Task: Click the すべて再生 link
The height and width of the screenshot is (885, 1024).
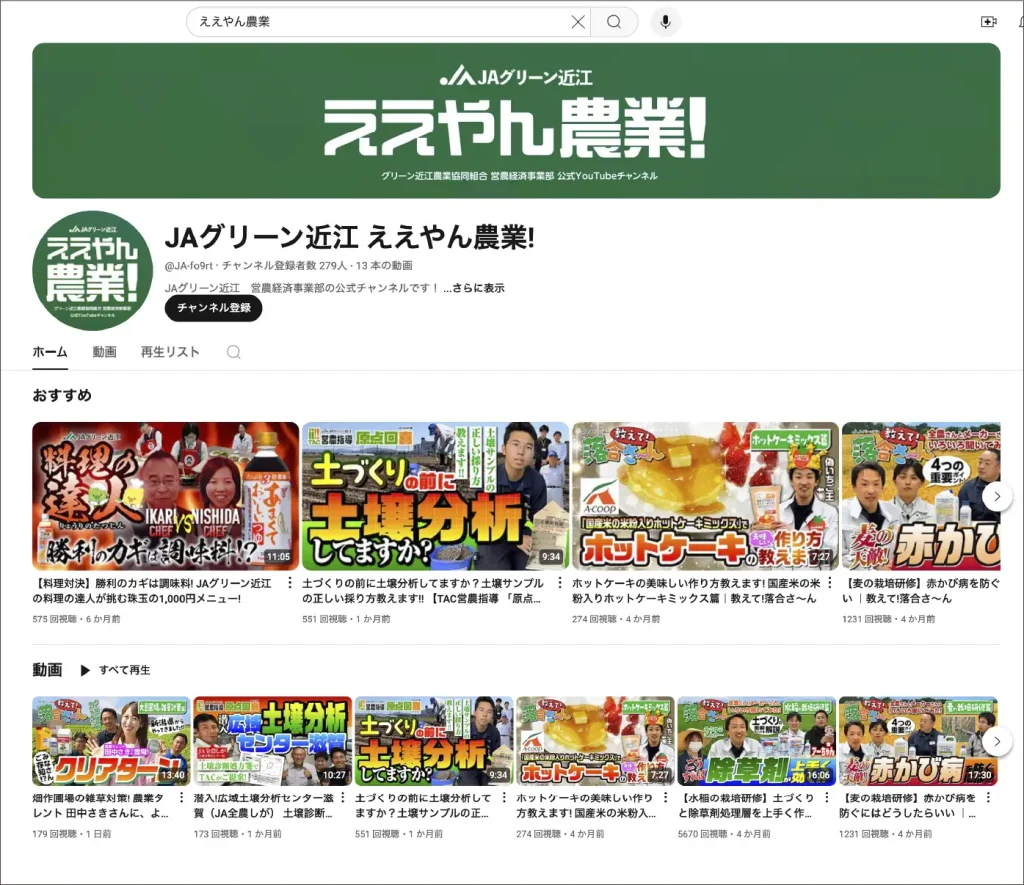Action: pyautogui.click(x=124, y=670)
